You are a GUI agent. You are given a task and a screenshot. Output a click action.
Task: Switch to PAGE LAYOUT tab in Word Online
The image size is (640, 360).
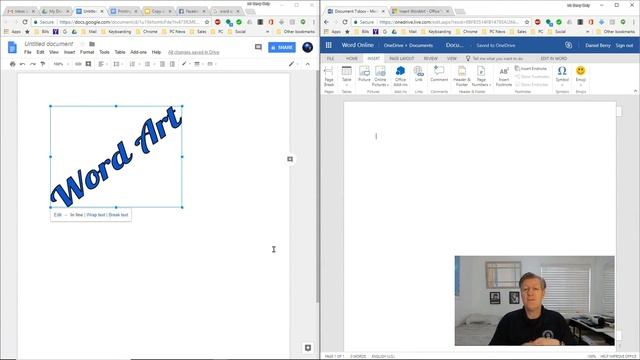tap(402, 59)
